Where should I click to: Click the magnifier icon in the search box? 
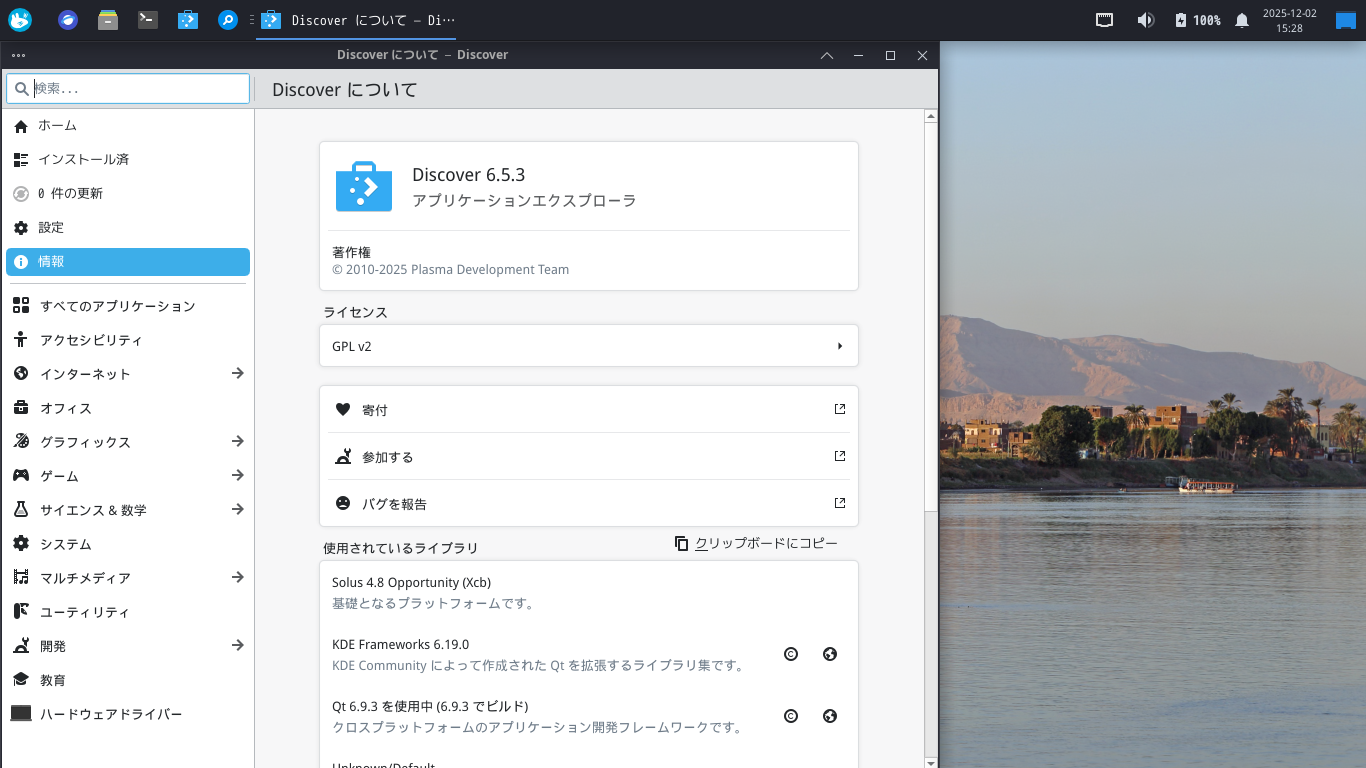point(21,88)
